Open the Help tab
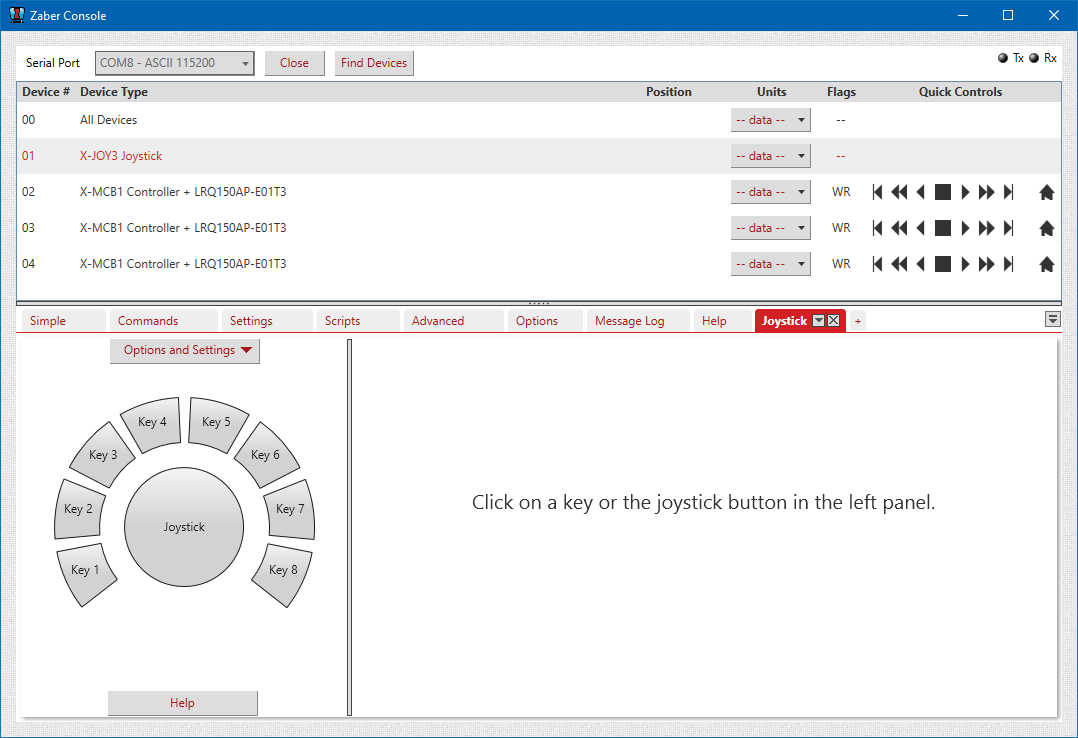This screenshot has height=738, width=1078. pos(723,321)
